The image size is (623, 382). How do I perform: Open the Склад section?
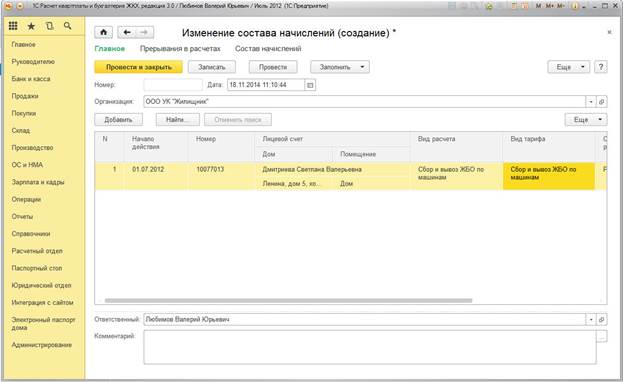point(21,130)
